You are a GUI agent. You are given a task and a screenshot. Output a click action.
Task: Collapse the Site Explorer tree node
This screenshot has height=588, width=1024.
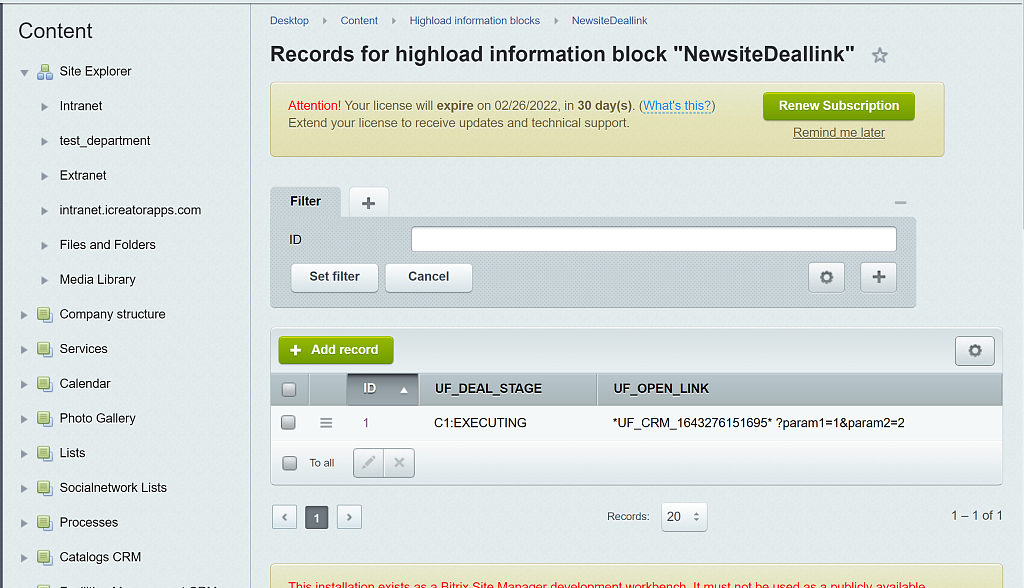(x=25, y=72)
